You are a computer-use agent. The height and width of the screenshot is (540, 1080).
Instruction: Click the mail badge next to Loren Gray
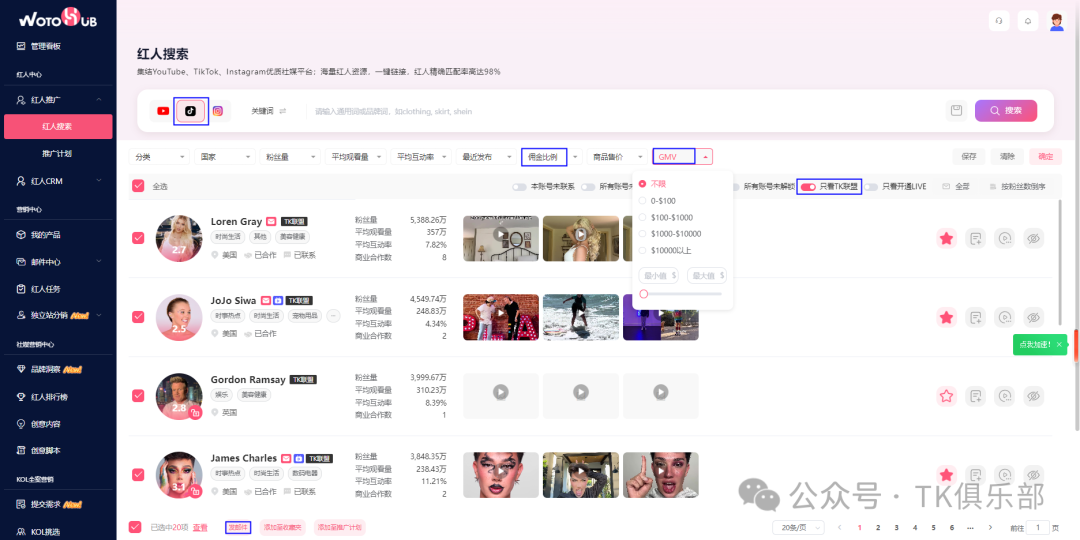point(271,222)
